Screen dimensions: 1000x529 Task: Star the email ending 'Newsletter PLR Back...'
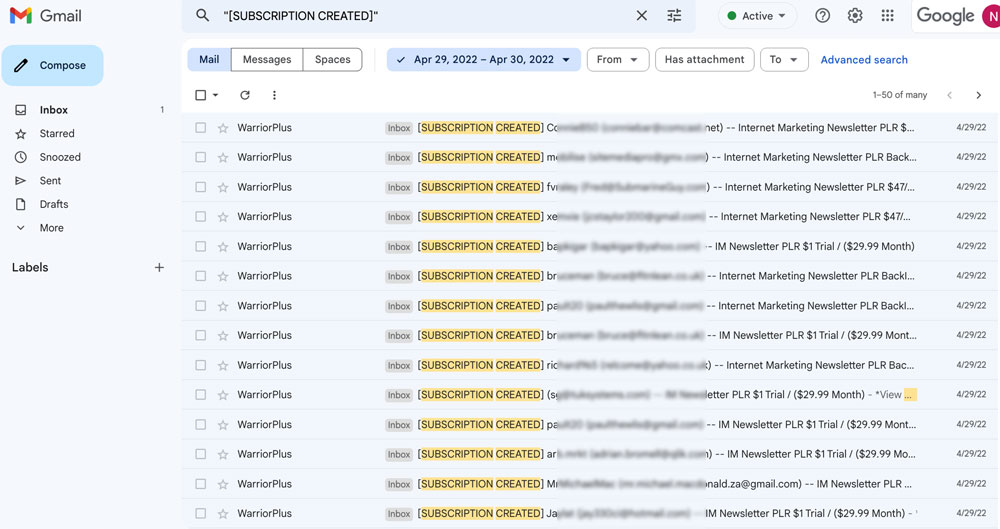(223, 158)
